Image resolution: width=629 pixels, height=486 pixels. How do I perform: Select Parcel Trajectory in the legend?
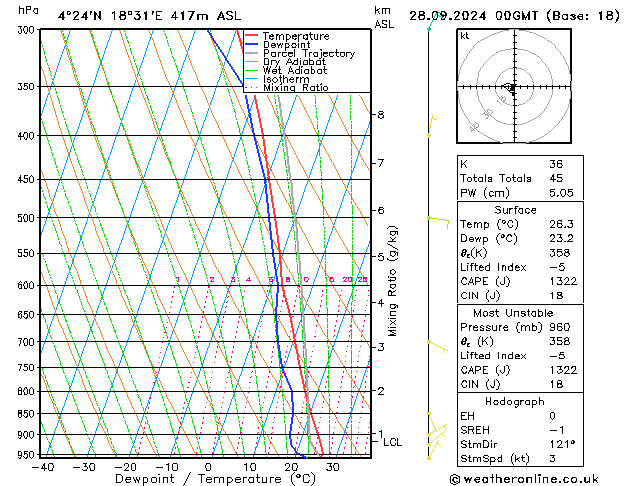308,54
